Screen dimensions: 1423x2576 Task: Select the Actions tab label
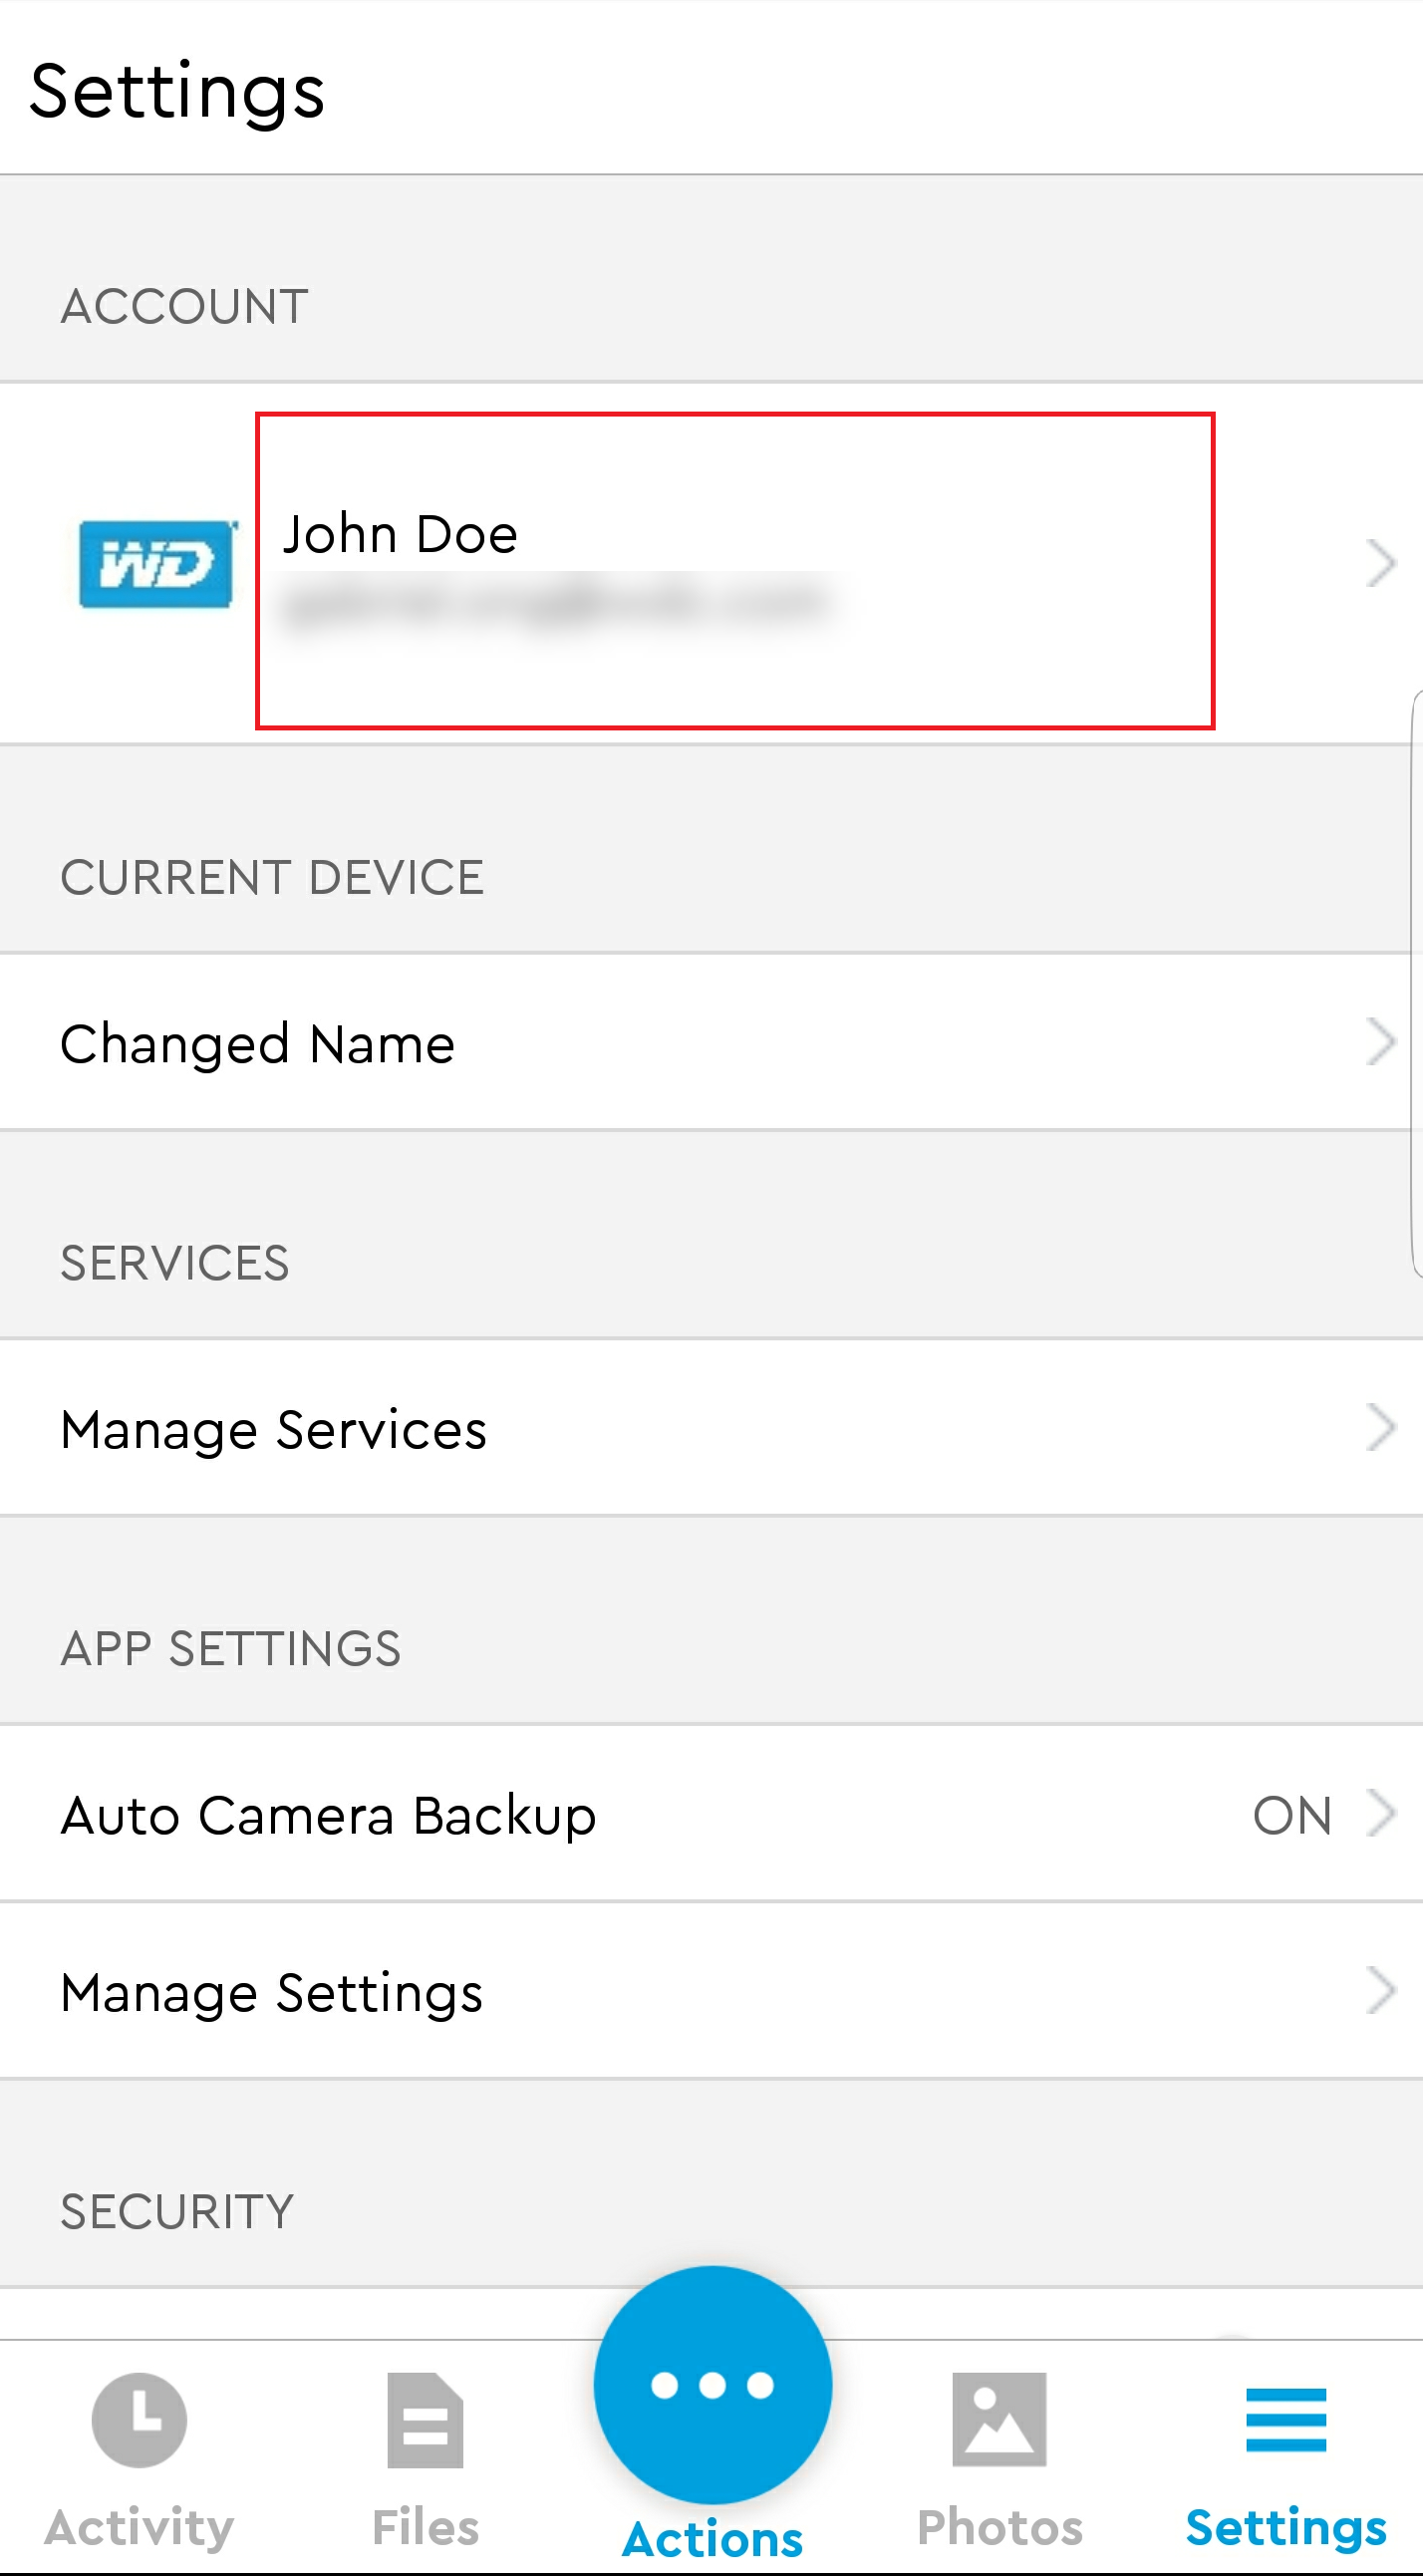[712, 2540]
